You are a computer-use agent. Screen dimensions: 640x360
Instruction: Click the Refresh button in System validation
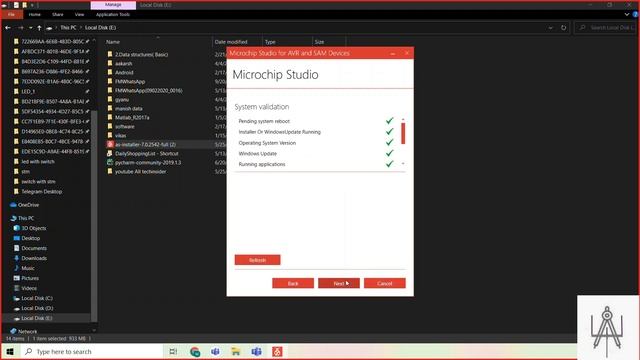tap(257, 260)
